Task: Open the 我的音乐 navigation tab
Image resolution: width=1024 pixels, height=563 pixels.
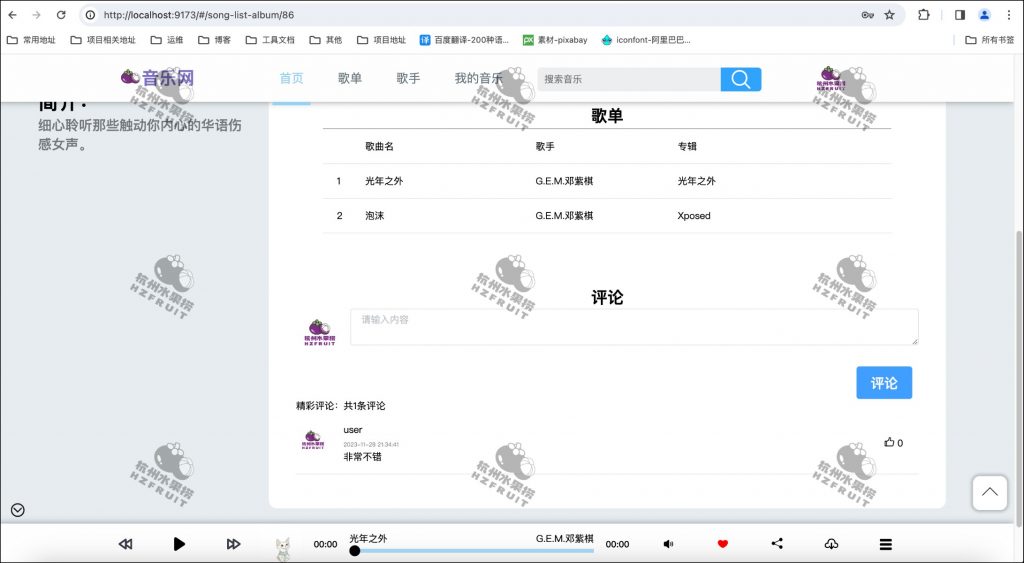Action: [479, 78]
